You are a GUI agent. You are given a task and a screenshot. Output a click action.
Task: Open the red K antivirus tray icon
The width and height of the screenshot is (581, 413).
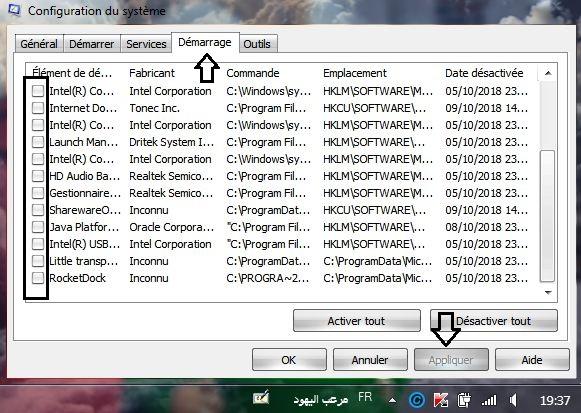tap(440, 400)
